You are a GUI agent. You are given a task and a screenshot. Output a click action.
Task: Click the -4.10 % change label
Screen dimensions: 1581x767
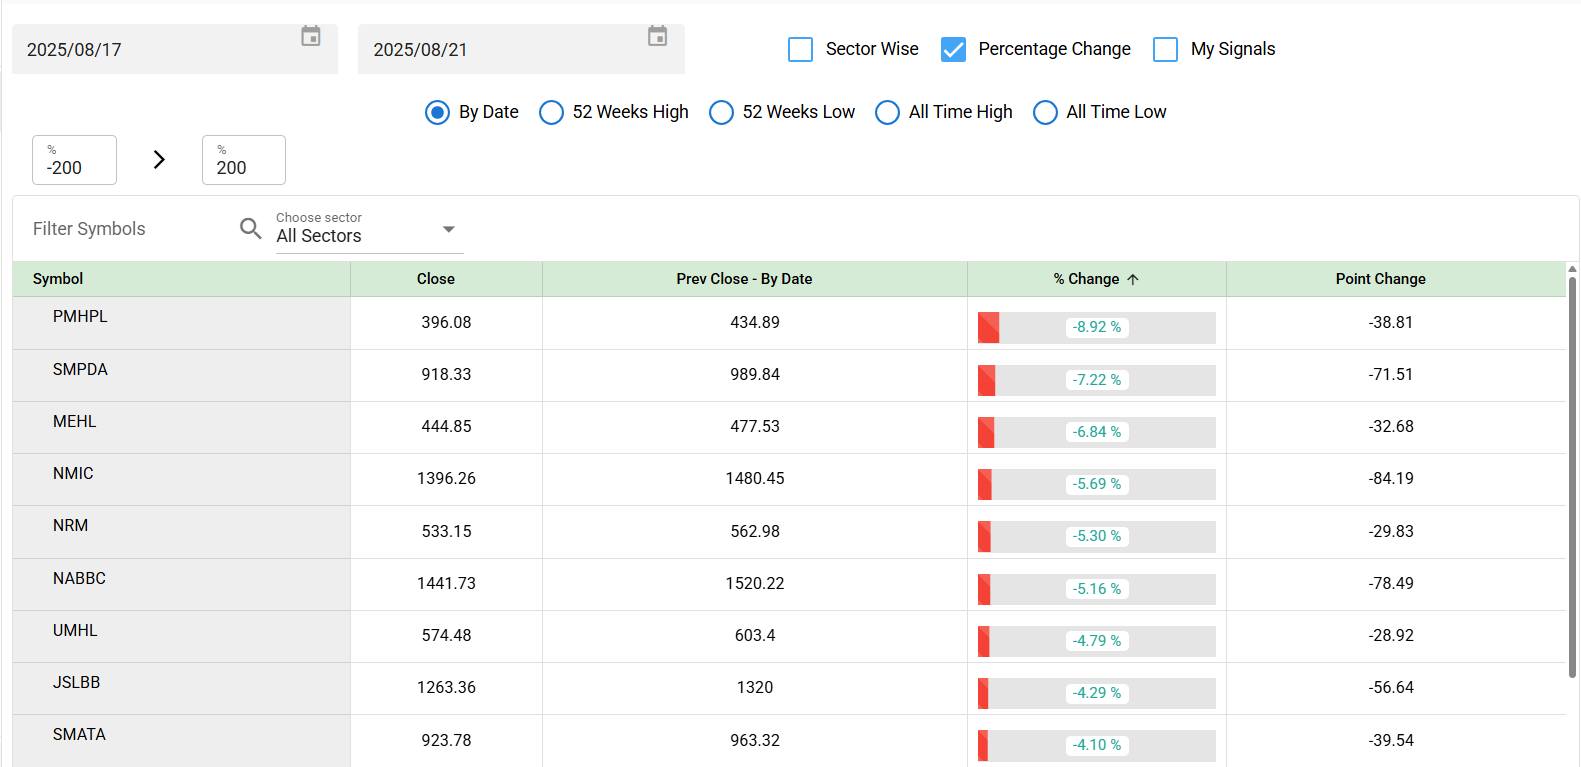pyautogui.click(x=1097, y=745)
